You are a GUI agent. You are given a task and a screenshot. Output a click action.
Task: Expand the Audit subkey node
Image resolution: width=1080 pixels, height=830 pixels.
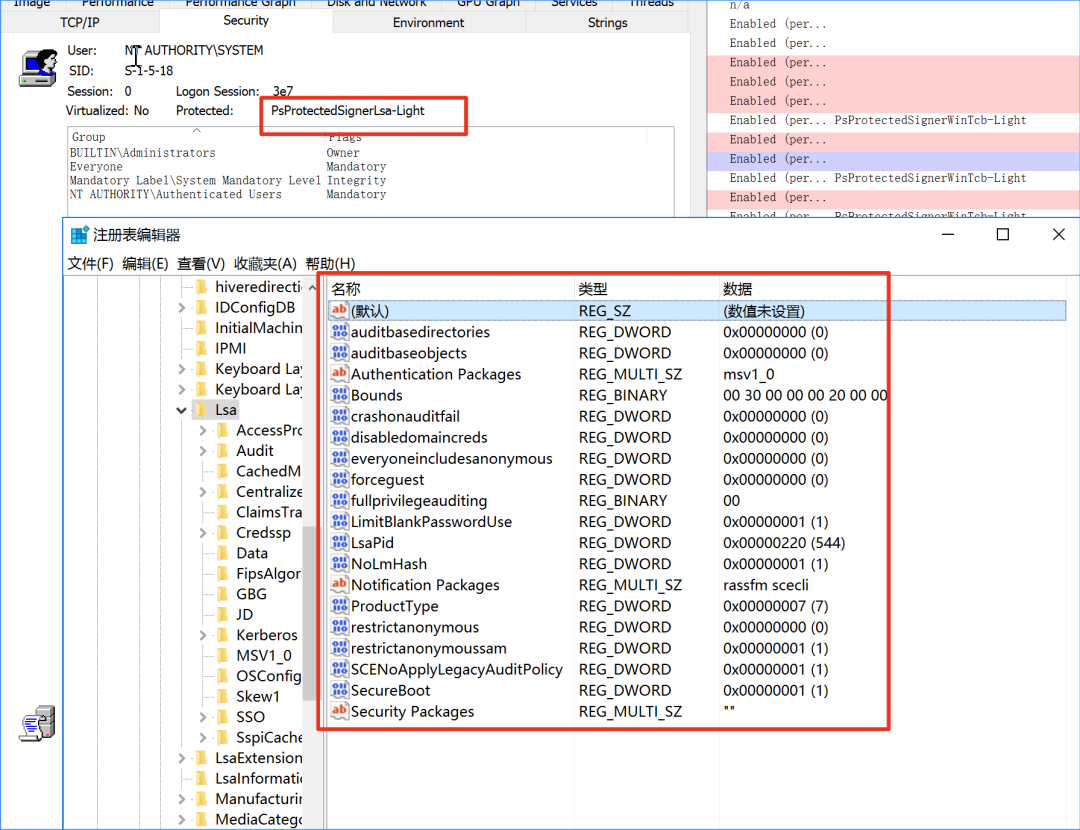pos(203,451)
